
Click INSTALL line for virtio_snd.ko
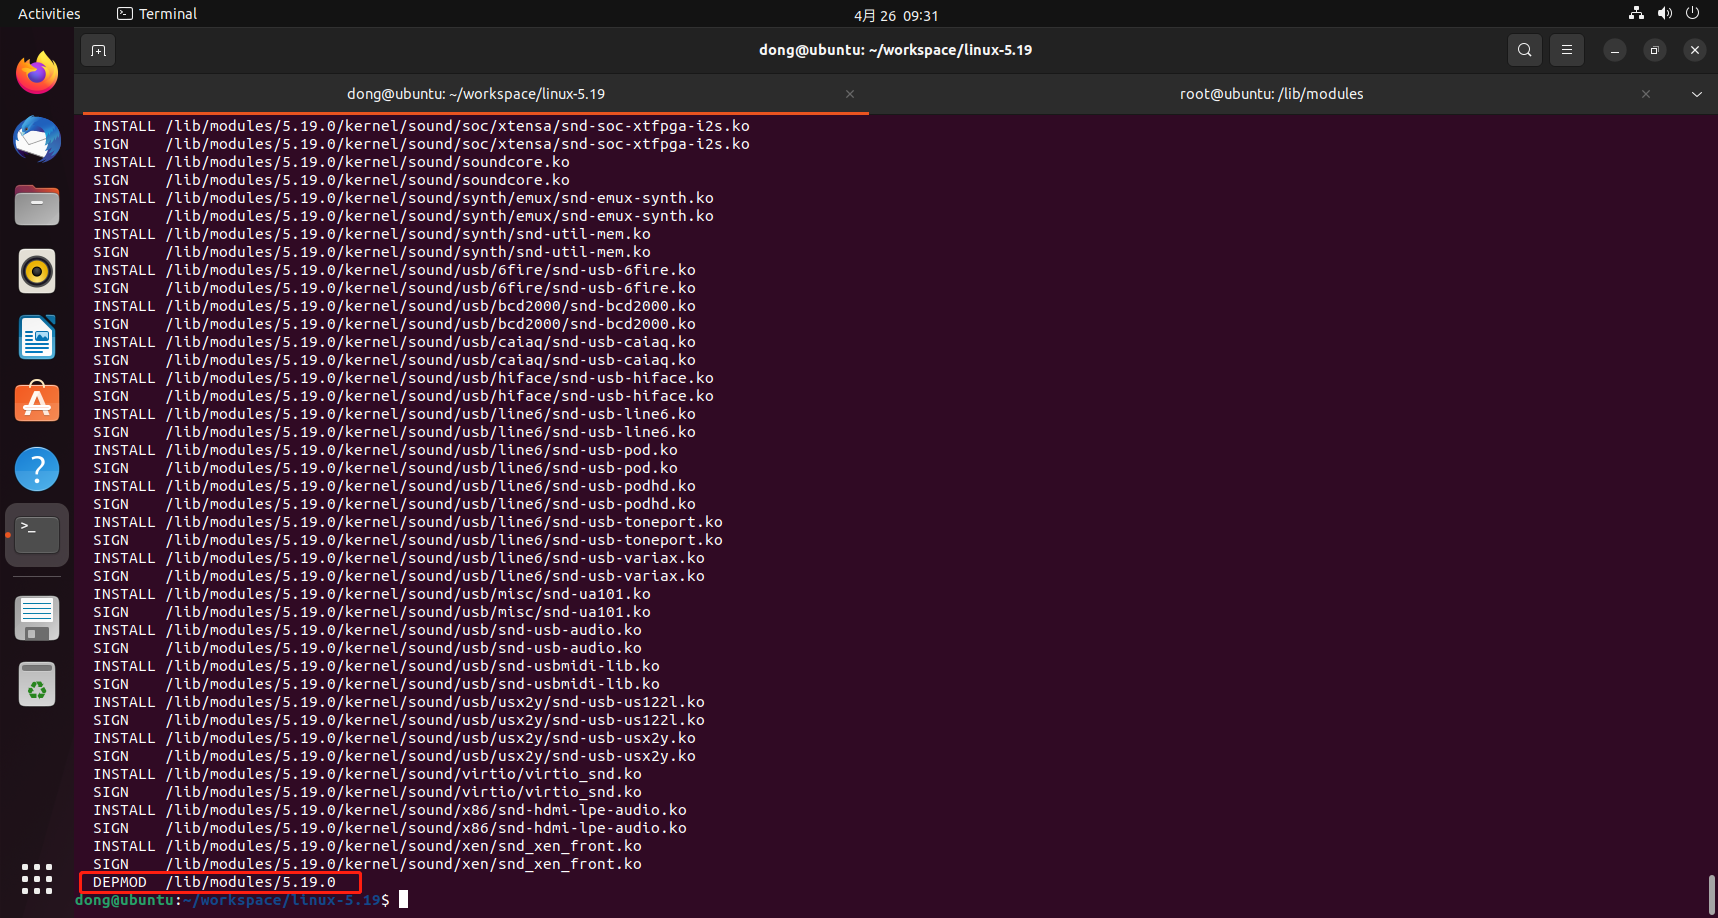click(x=367, y=774)
